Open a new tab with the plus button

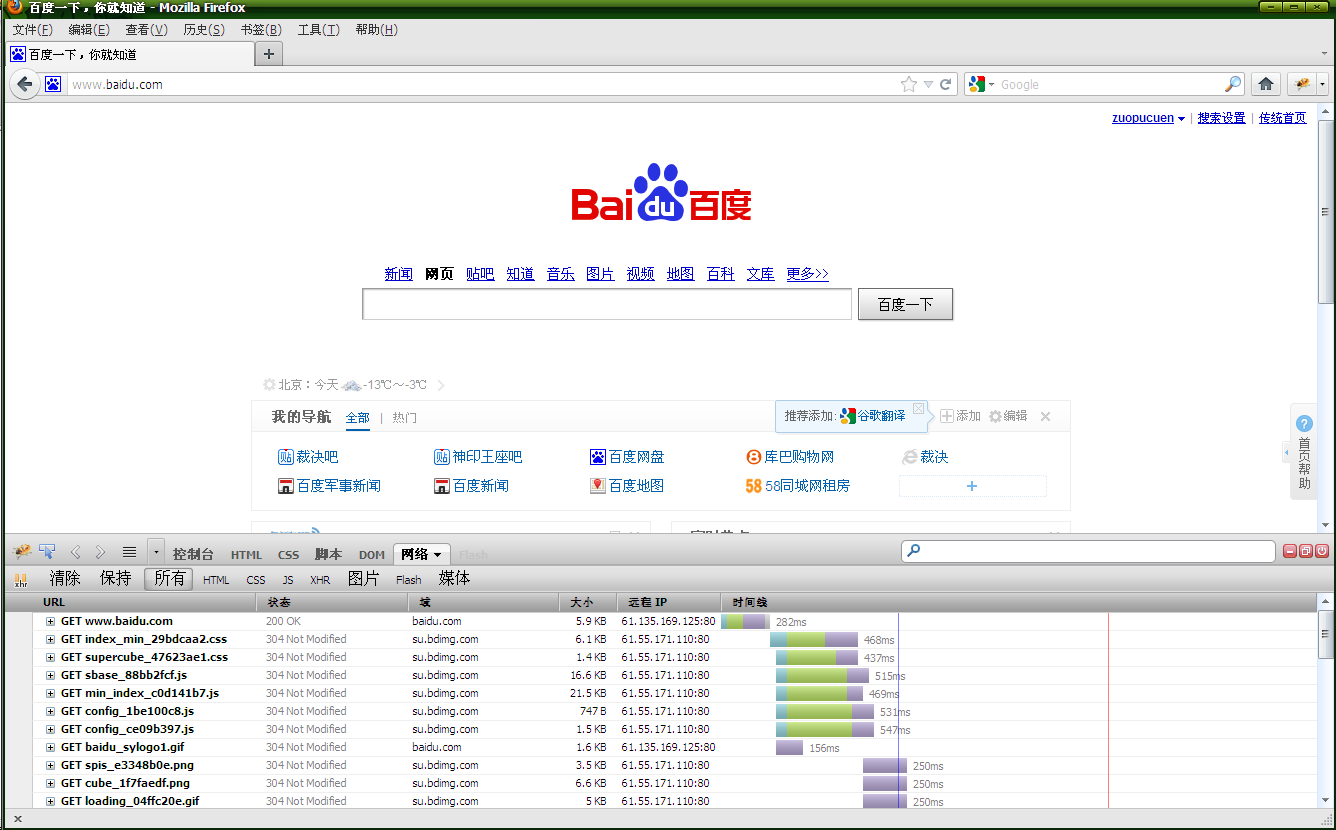(x=268, y=54)
